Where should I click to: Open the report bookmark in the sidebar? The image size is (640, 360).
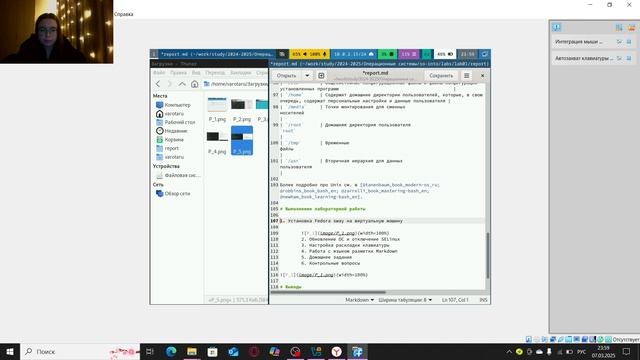[168, 148]
